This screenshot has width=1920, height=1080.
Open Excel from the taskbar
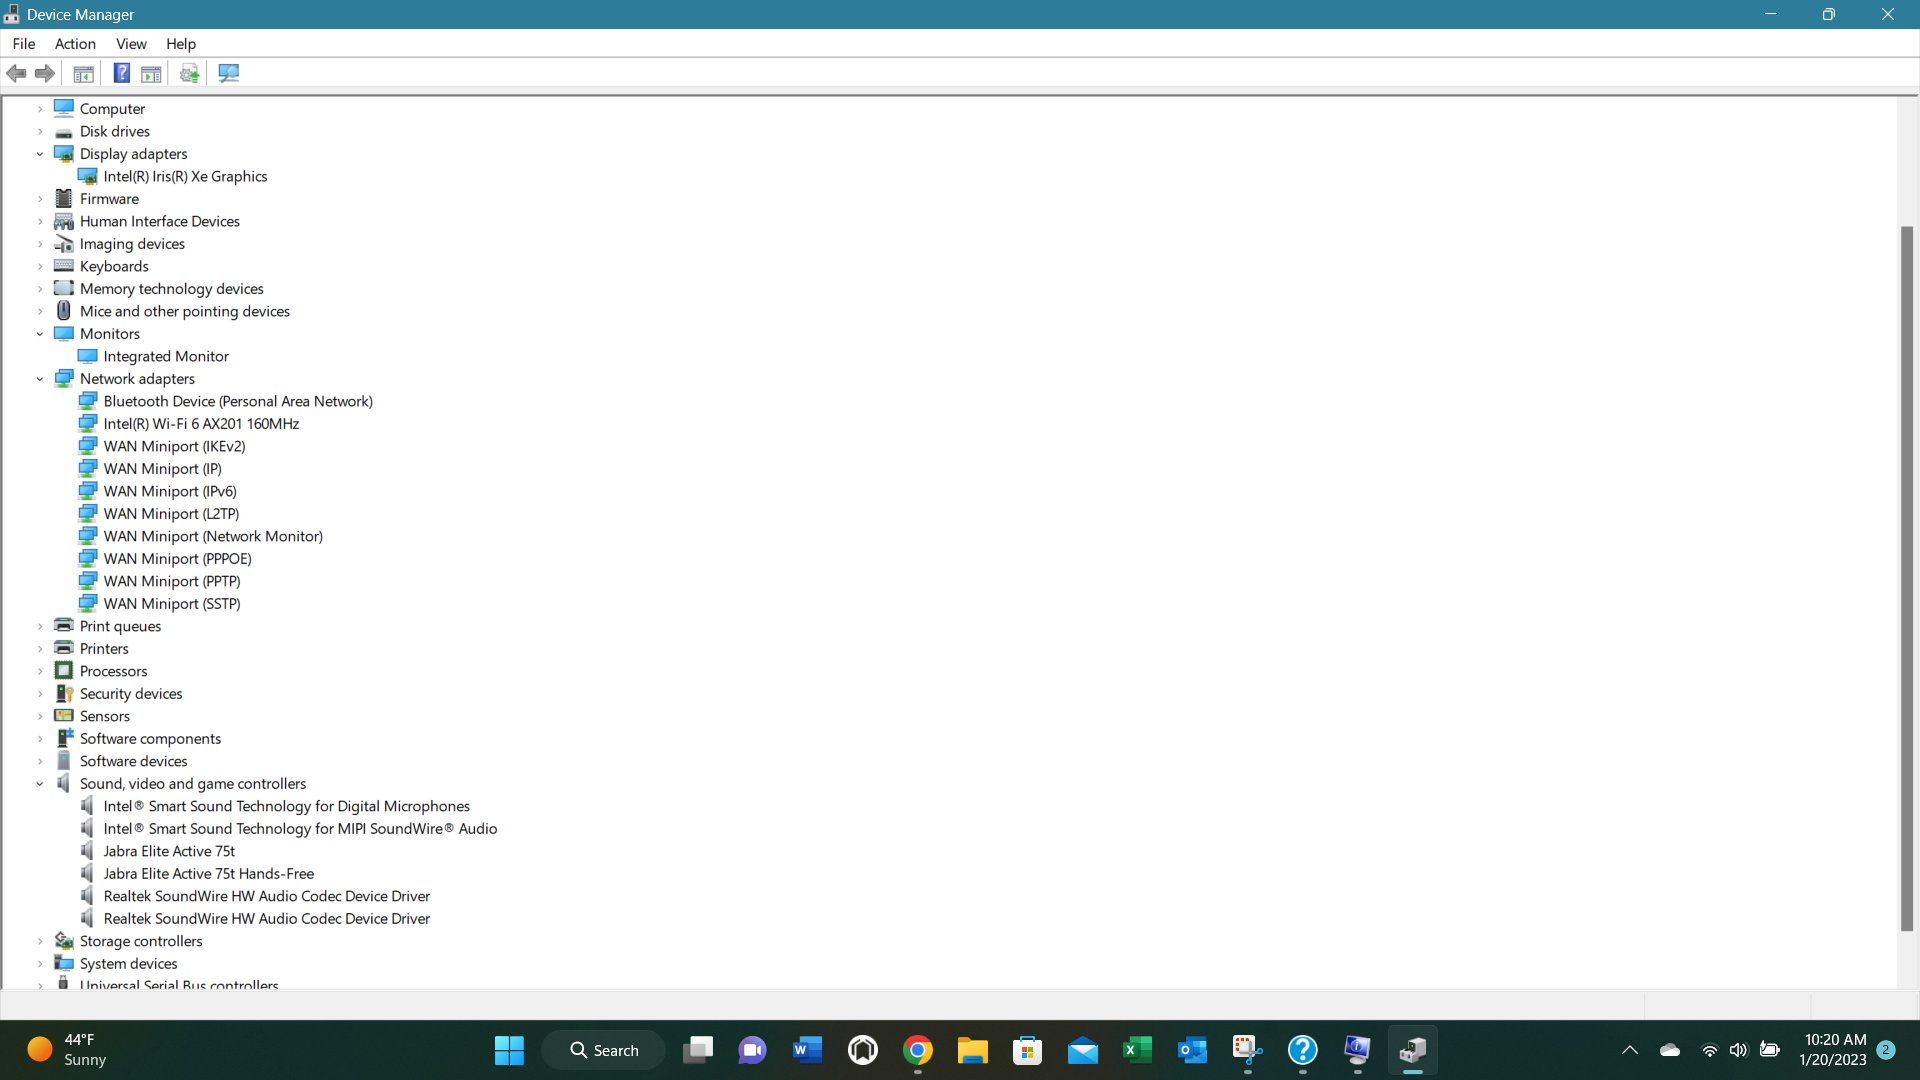[x=1137, y=1050]
